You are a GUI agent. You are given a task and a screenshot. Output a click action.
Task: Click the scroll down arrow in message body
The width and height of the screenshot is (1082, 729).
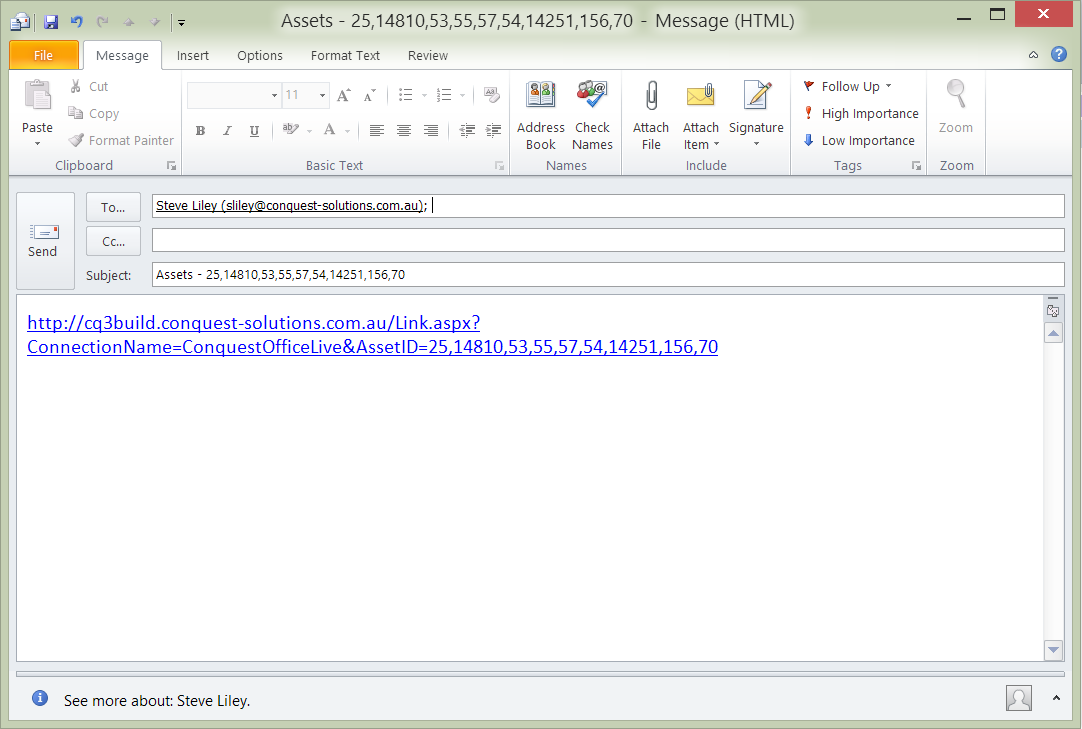[1054, 650]
